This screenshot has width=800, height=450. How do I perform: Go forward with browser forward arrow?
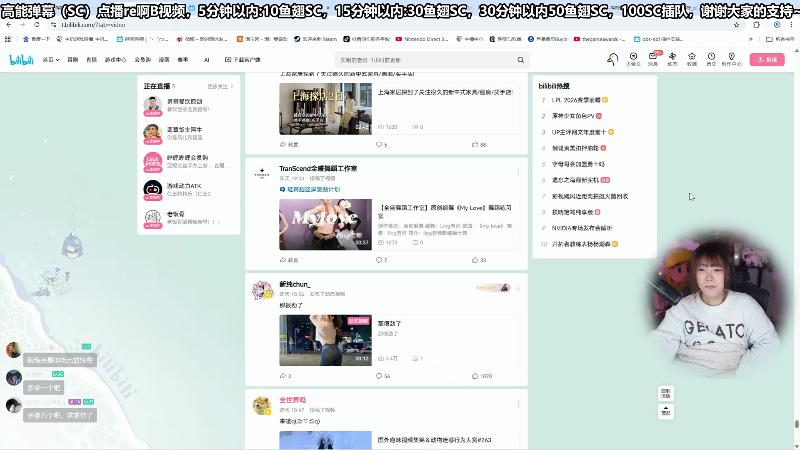click(x=22, y=24)
